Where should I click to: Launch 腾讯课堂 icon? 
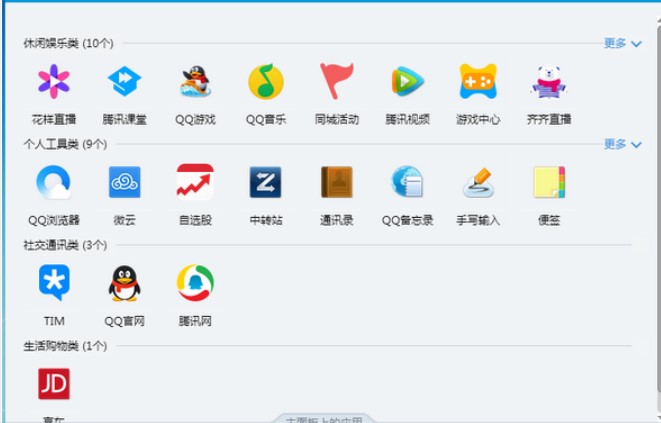(124, 81)
